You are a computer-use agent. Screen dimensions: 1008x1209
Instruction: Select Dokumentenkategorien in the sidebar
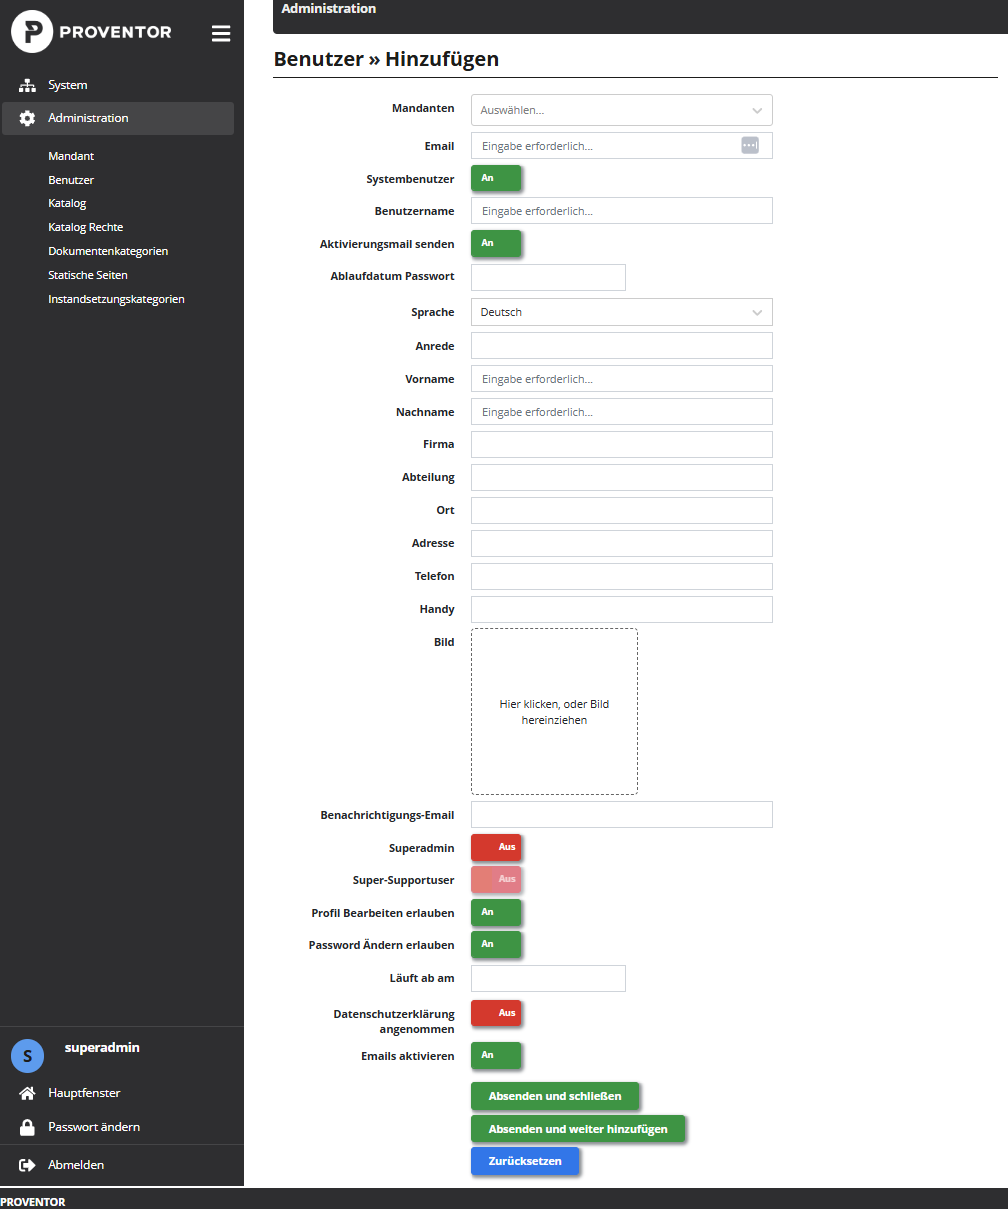coord(108,251)
